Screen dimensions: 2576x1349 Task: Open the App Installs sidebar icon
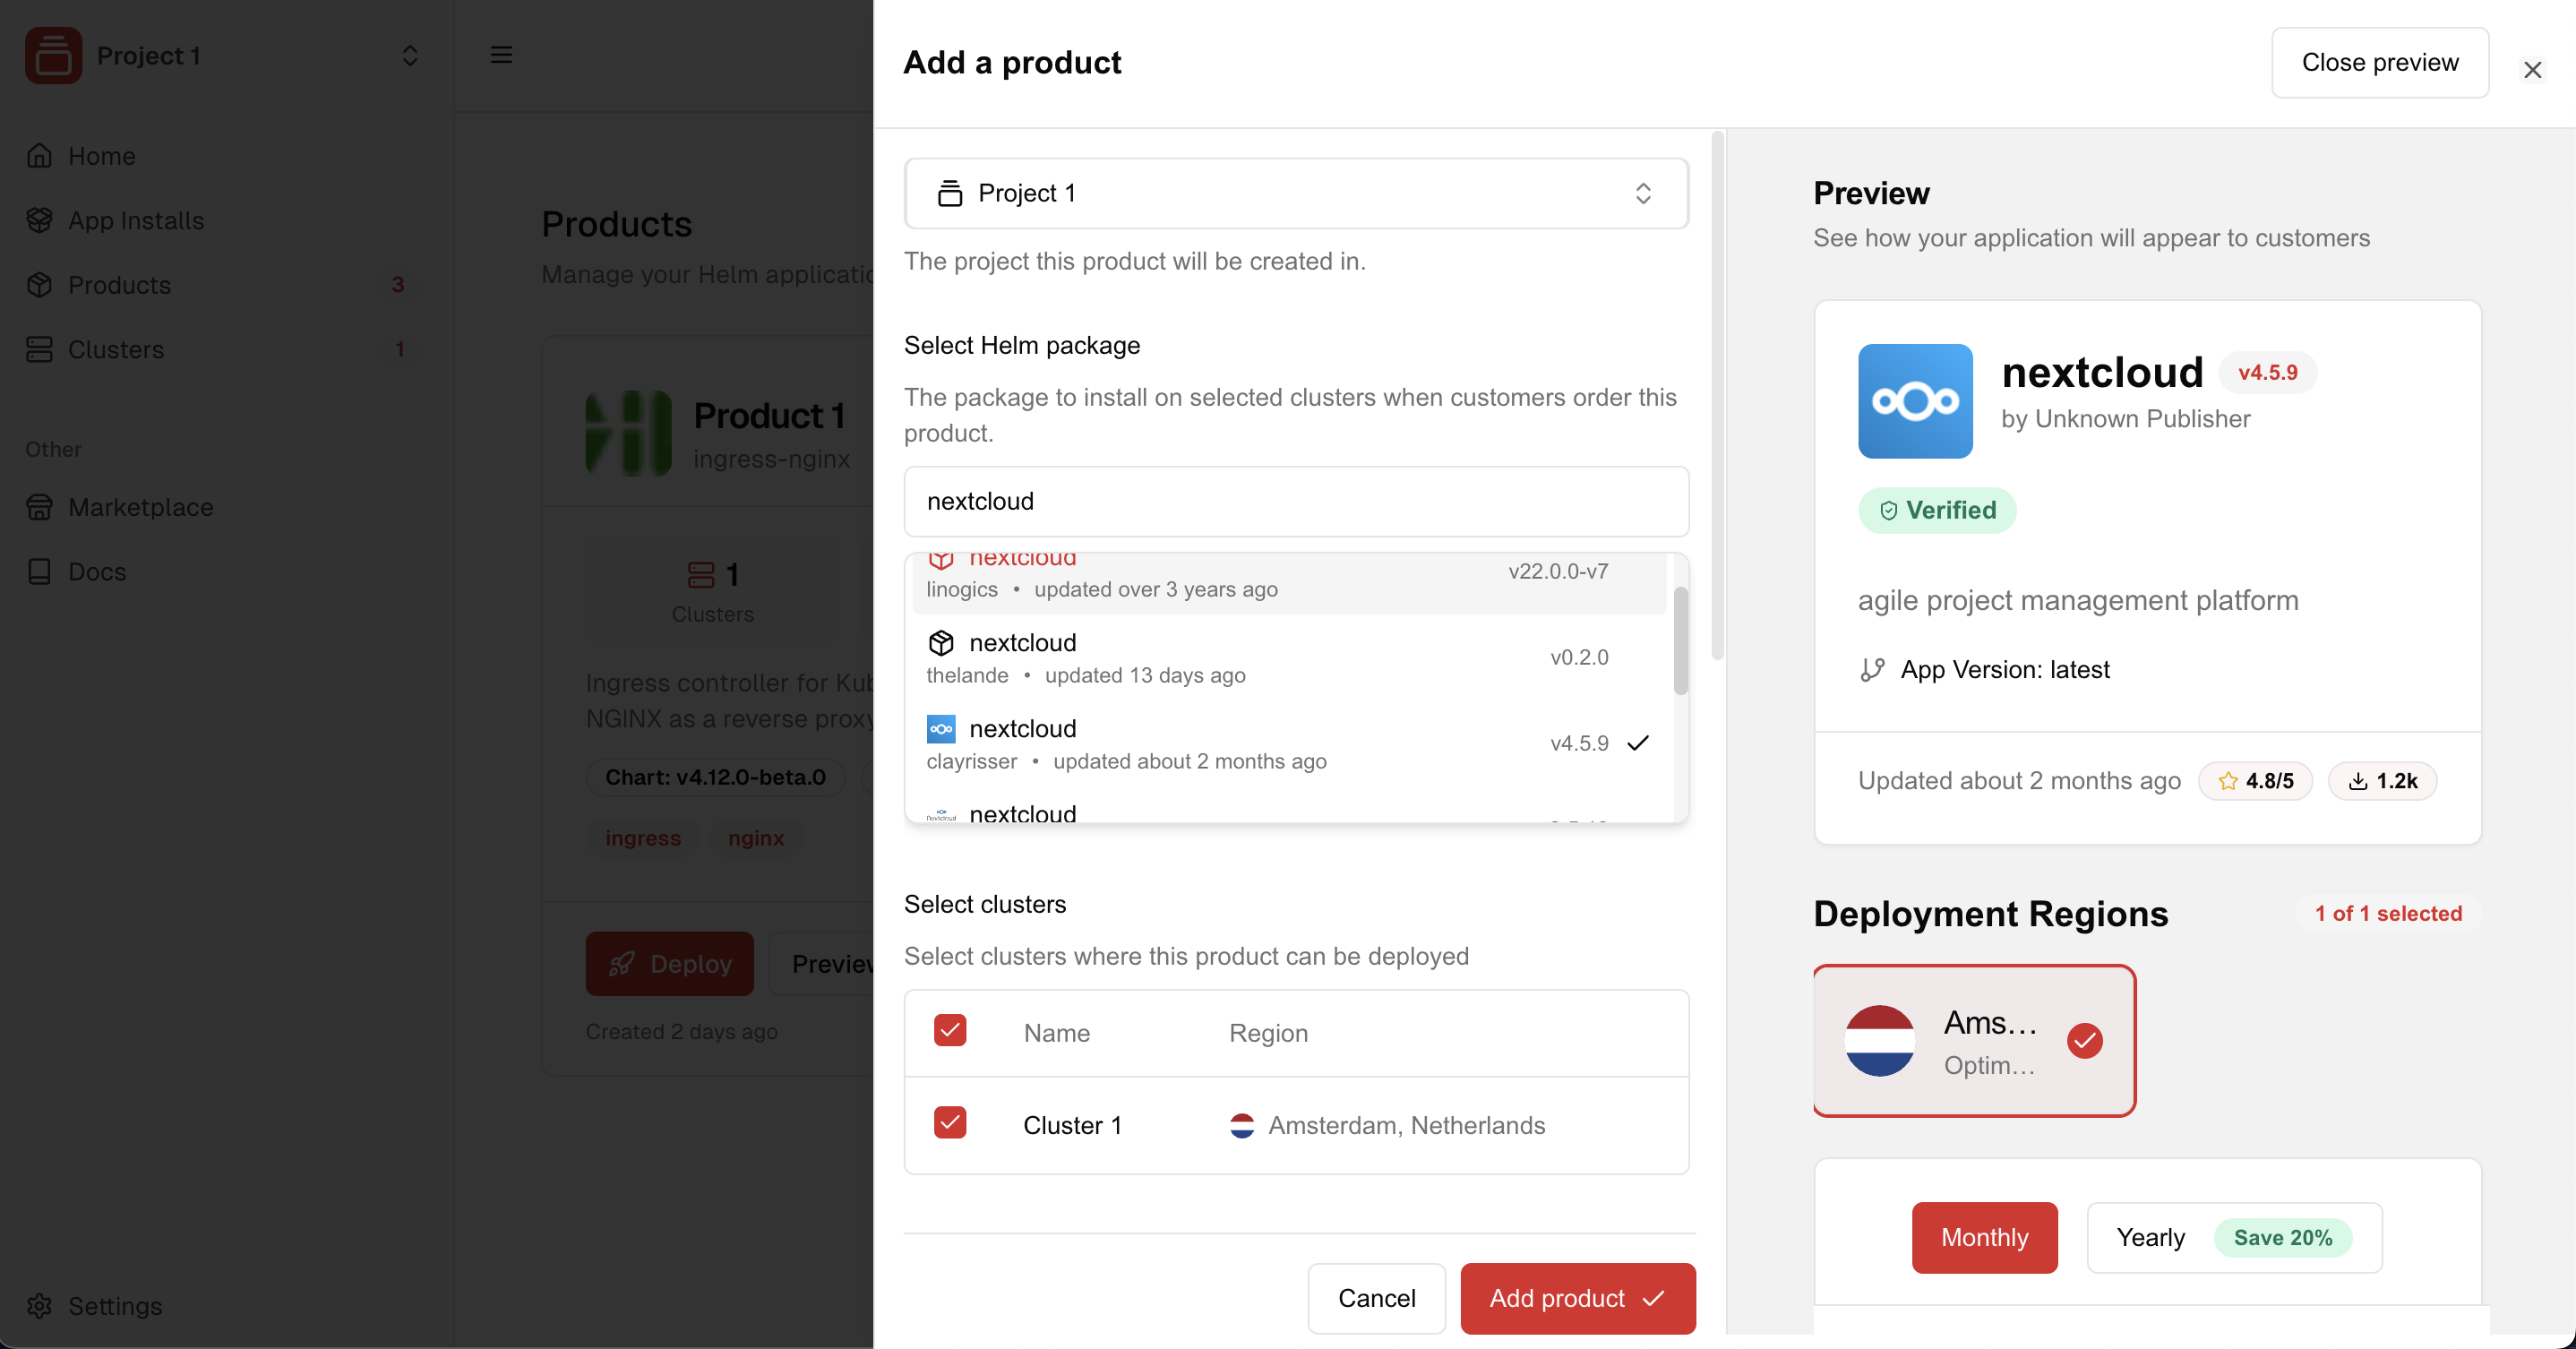tap(39, 220)
